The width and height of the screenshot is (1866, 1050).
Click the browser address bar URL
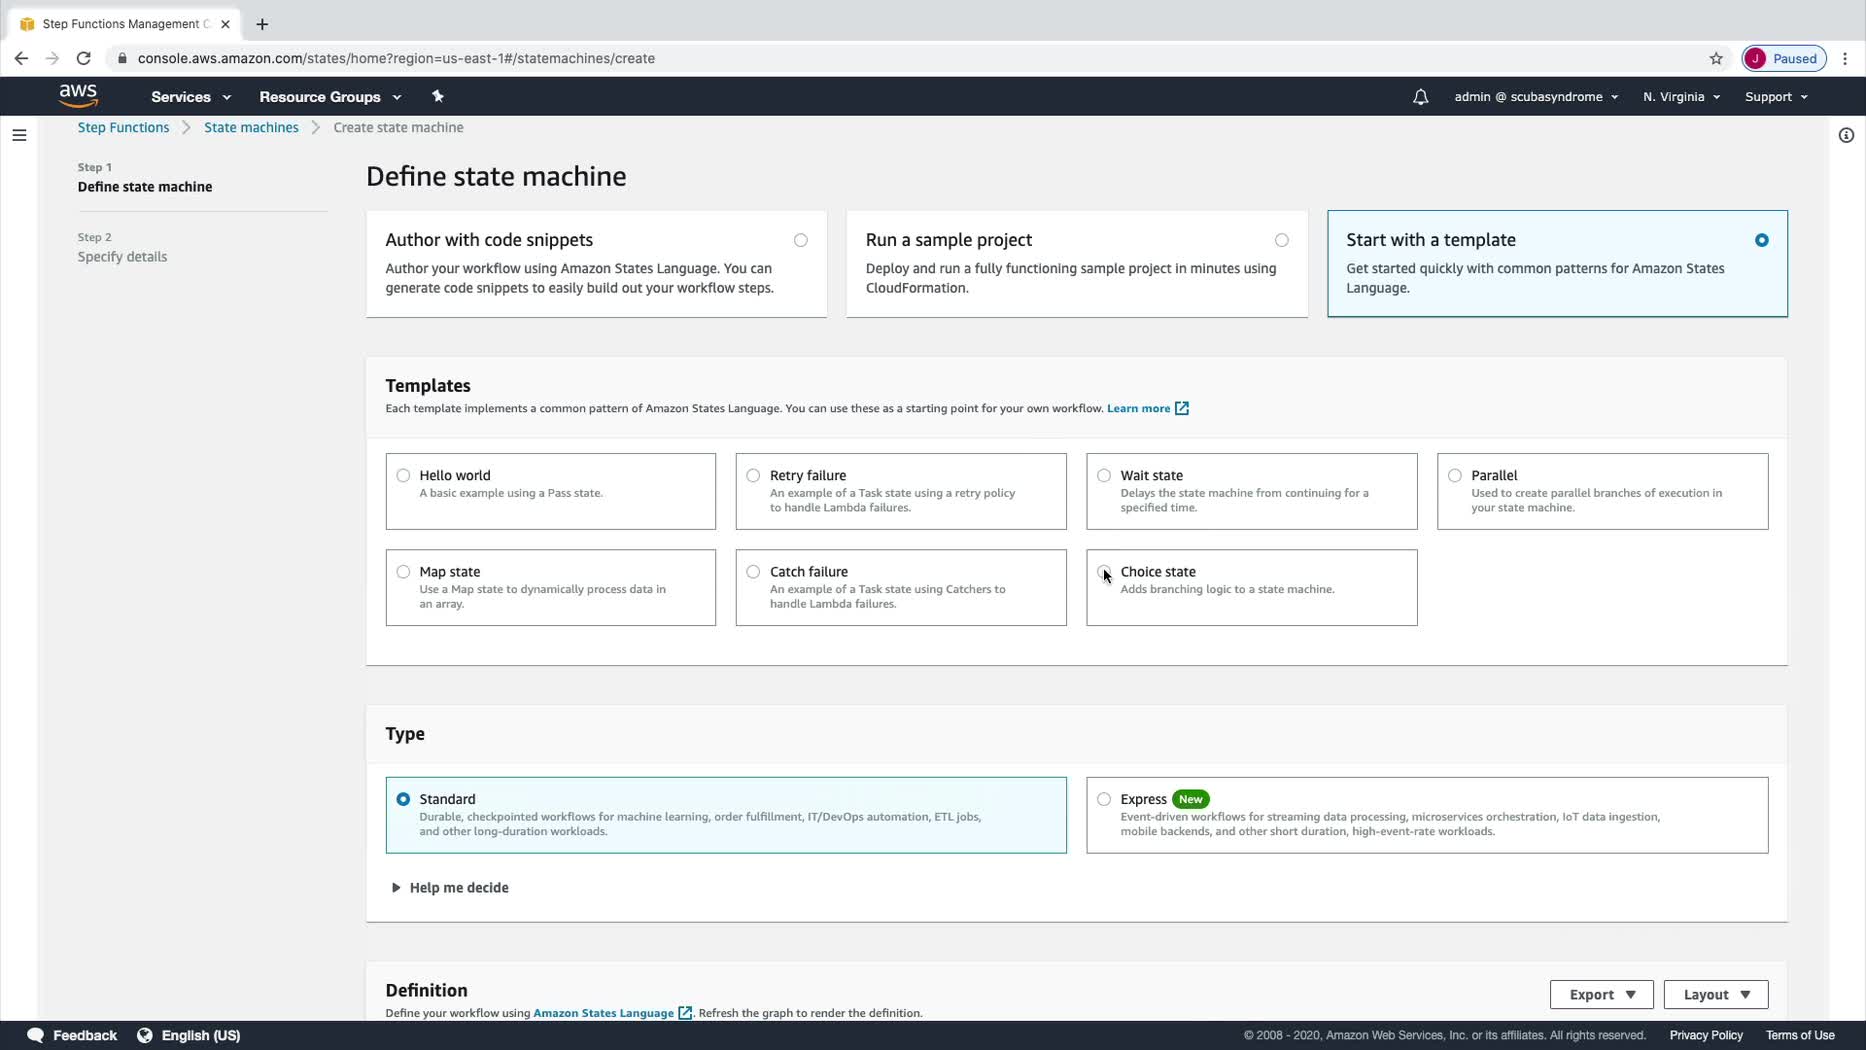click(396, 58)
